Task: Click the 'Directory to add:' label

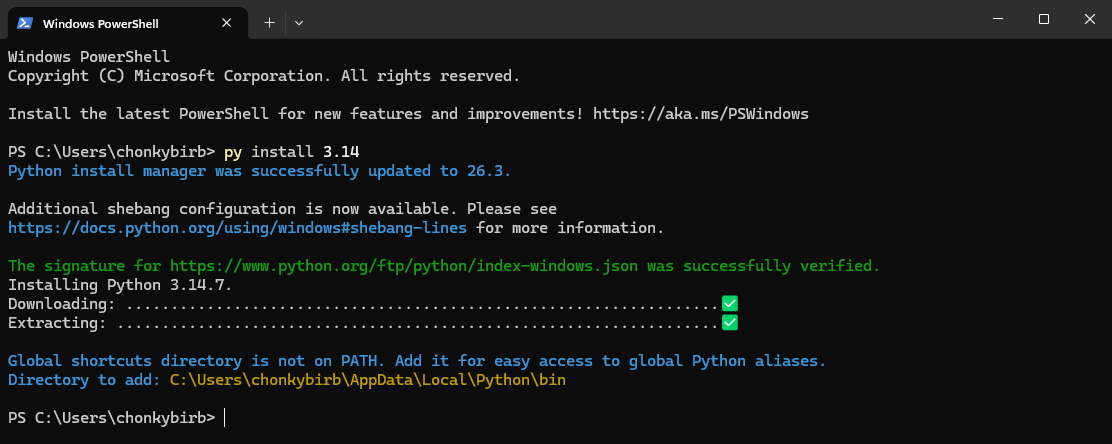Action: coord(84,380)
